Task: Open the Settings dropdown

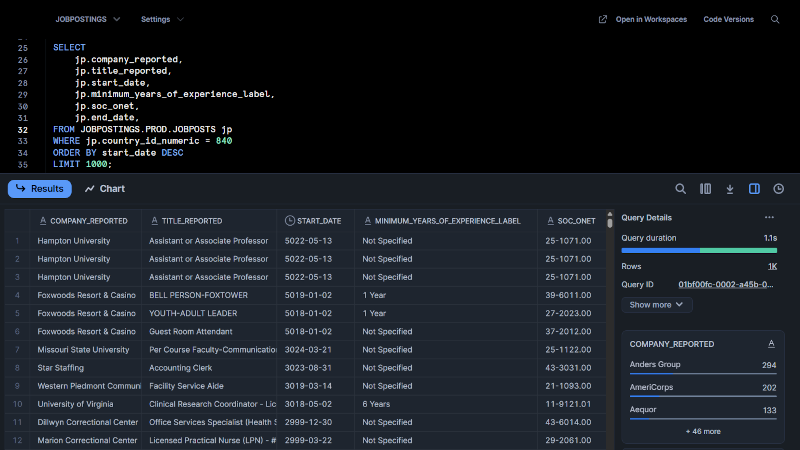Action: (x=162, y=19)
